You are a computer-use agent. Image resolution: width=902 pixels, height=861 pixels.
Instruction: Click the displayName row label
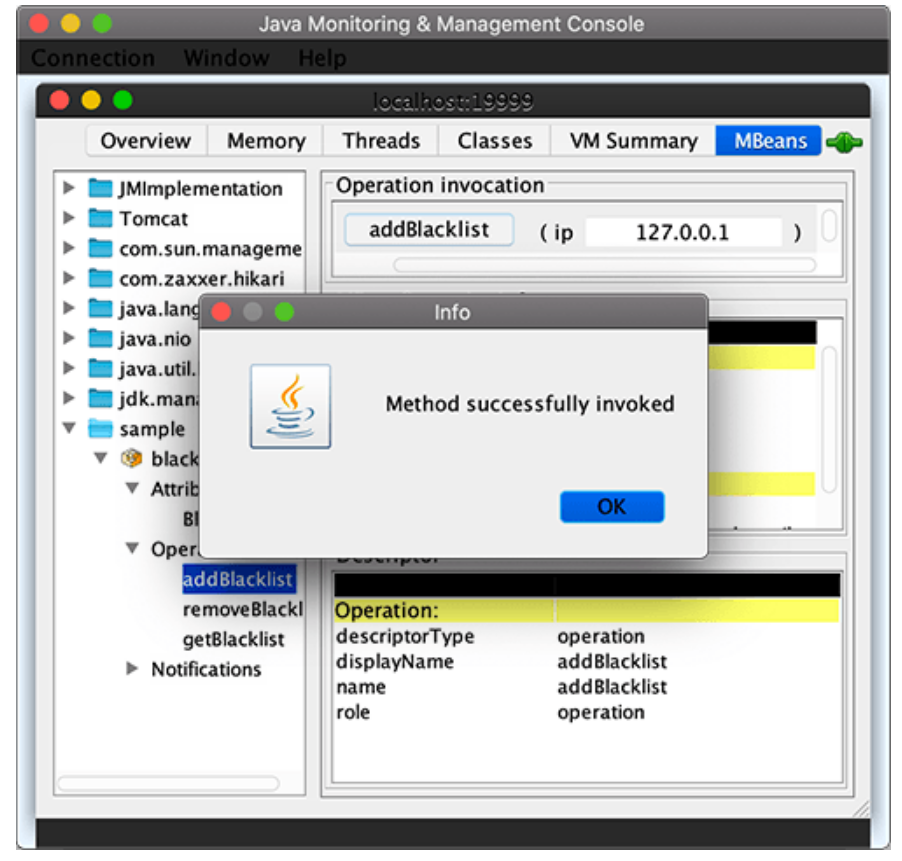click(395, 662)
